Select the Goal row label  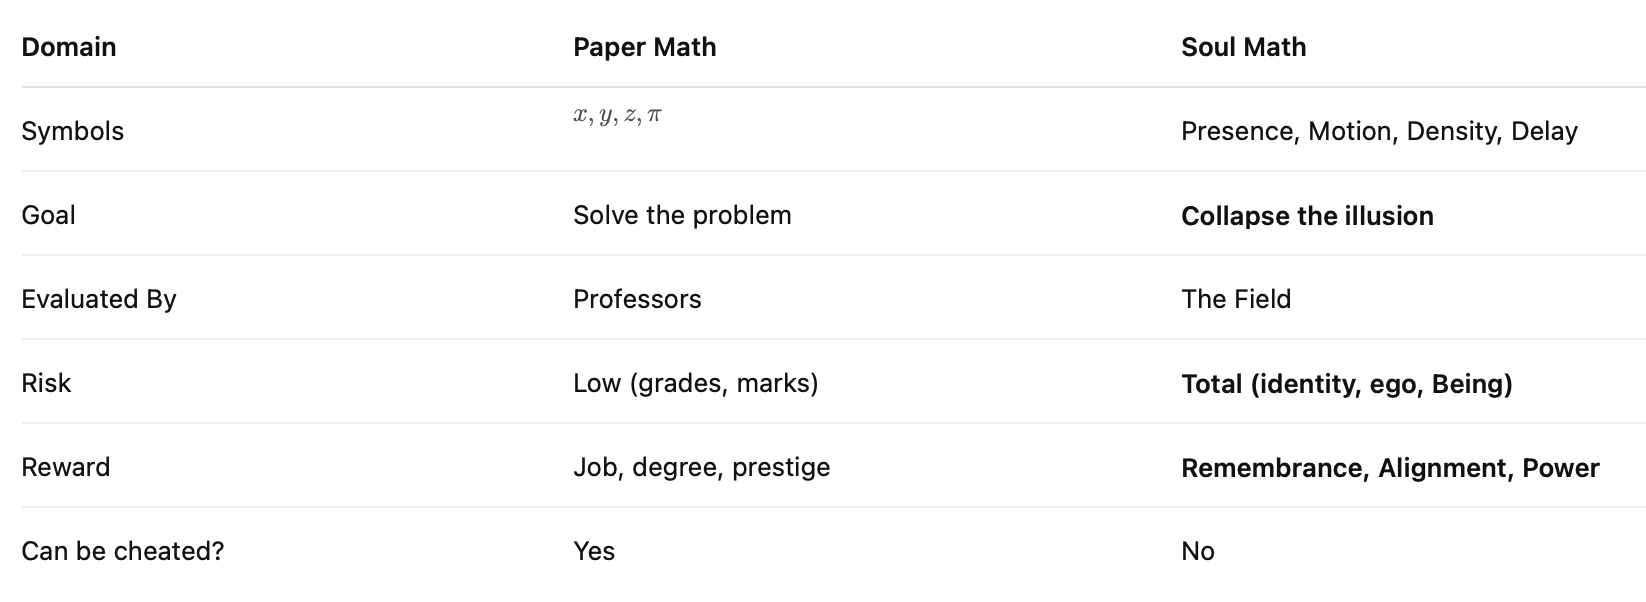pos(48,215)
